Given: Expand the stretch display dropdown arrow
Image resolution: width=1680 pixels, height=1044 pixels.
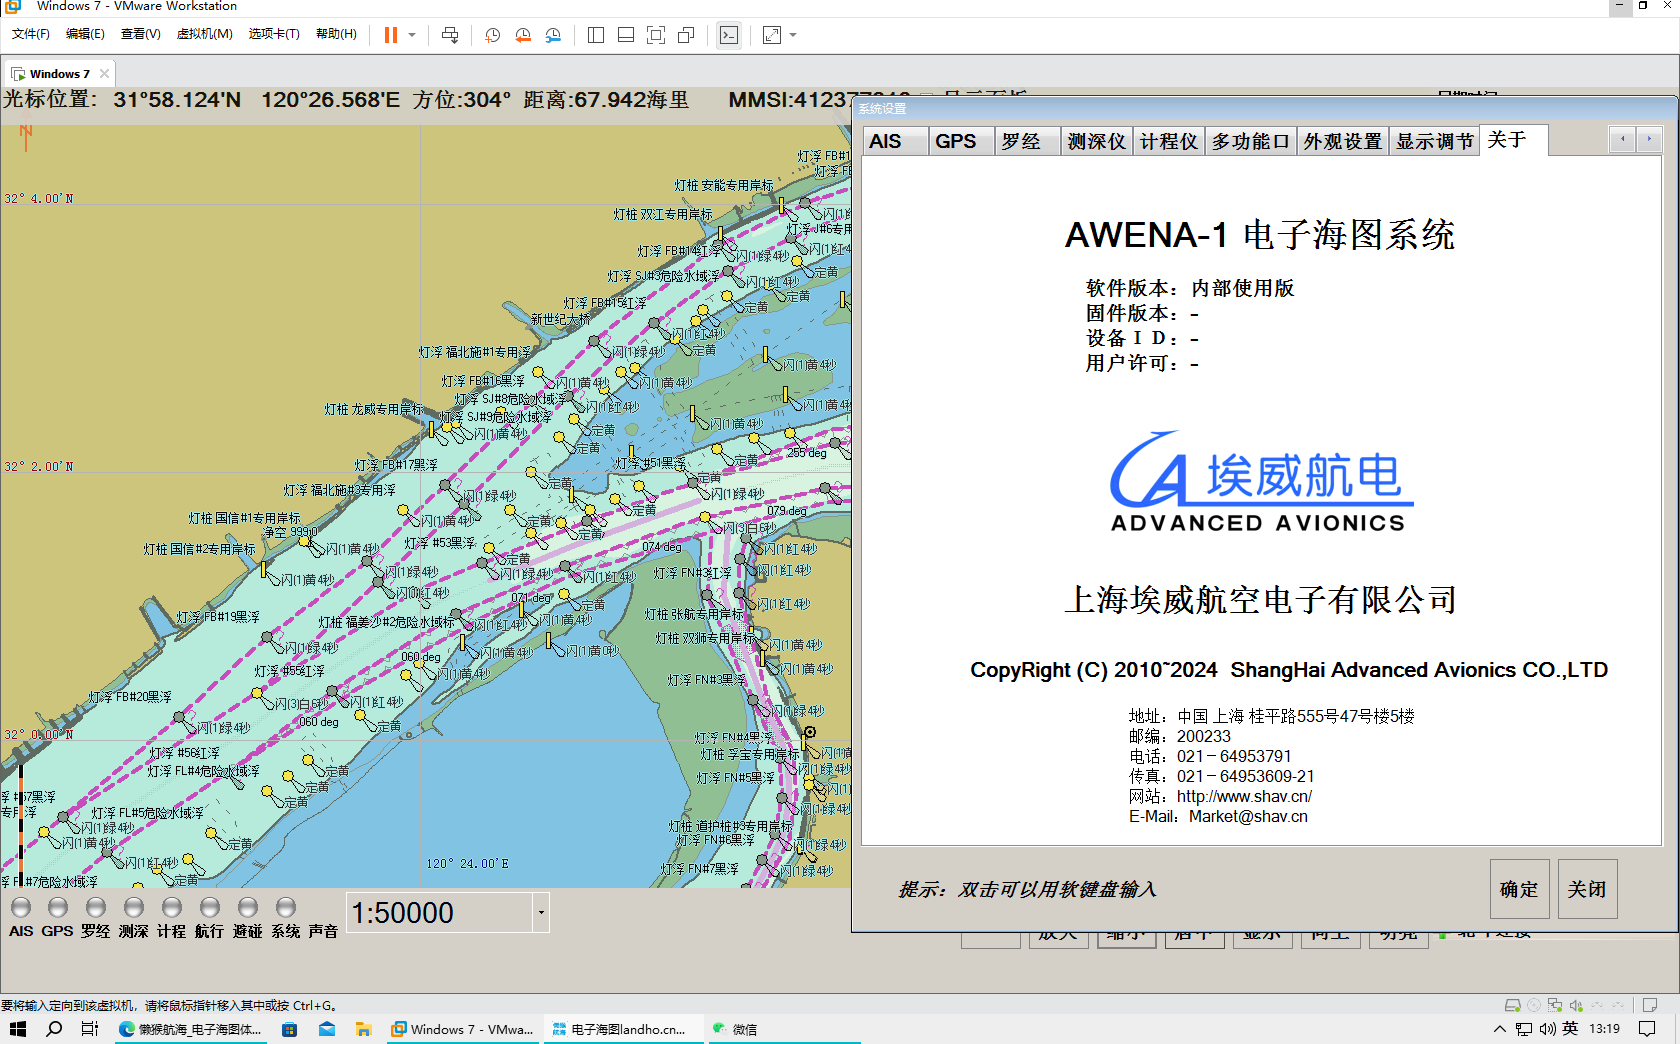Looking at the screenshot, I should 793,35.
